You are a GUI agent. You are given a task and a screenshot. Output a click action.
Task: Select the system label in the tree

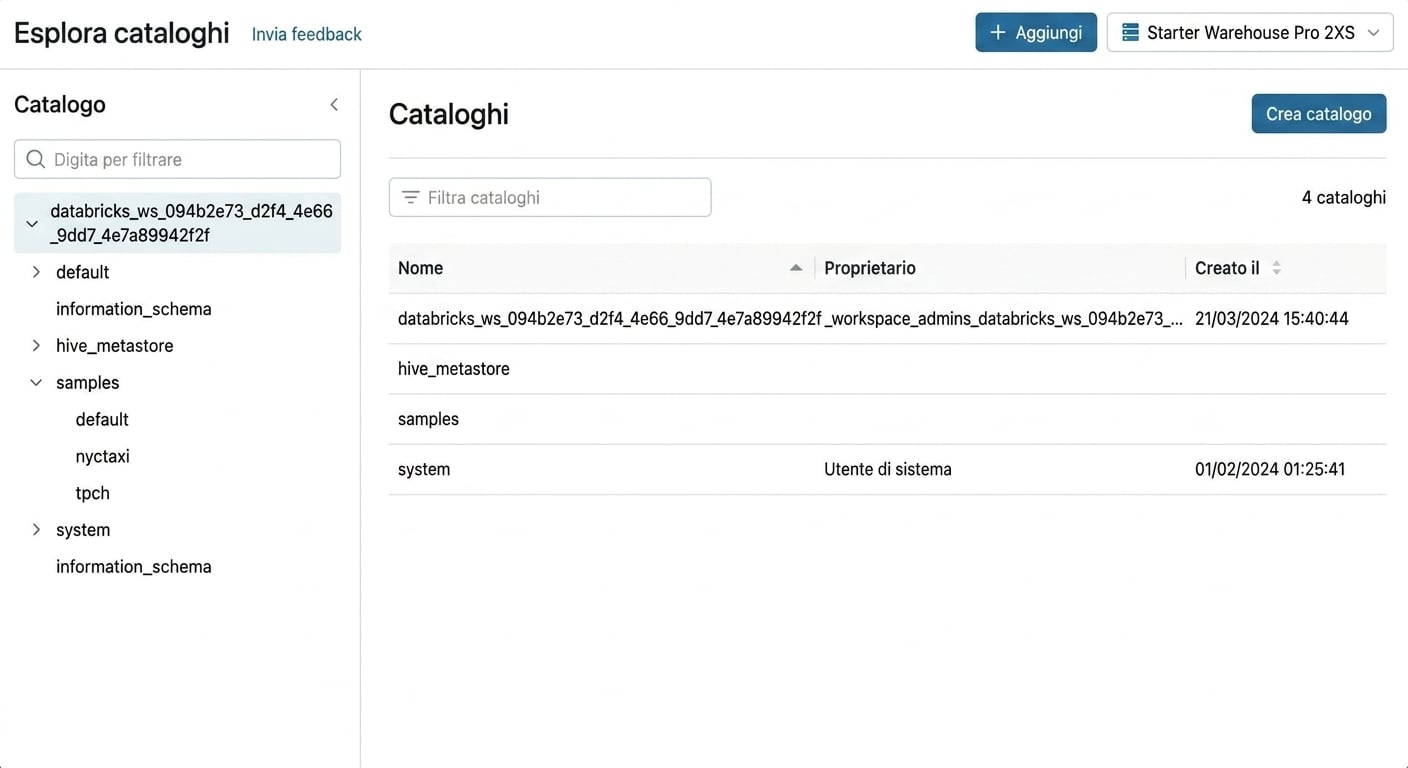(x=83, y=530)
